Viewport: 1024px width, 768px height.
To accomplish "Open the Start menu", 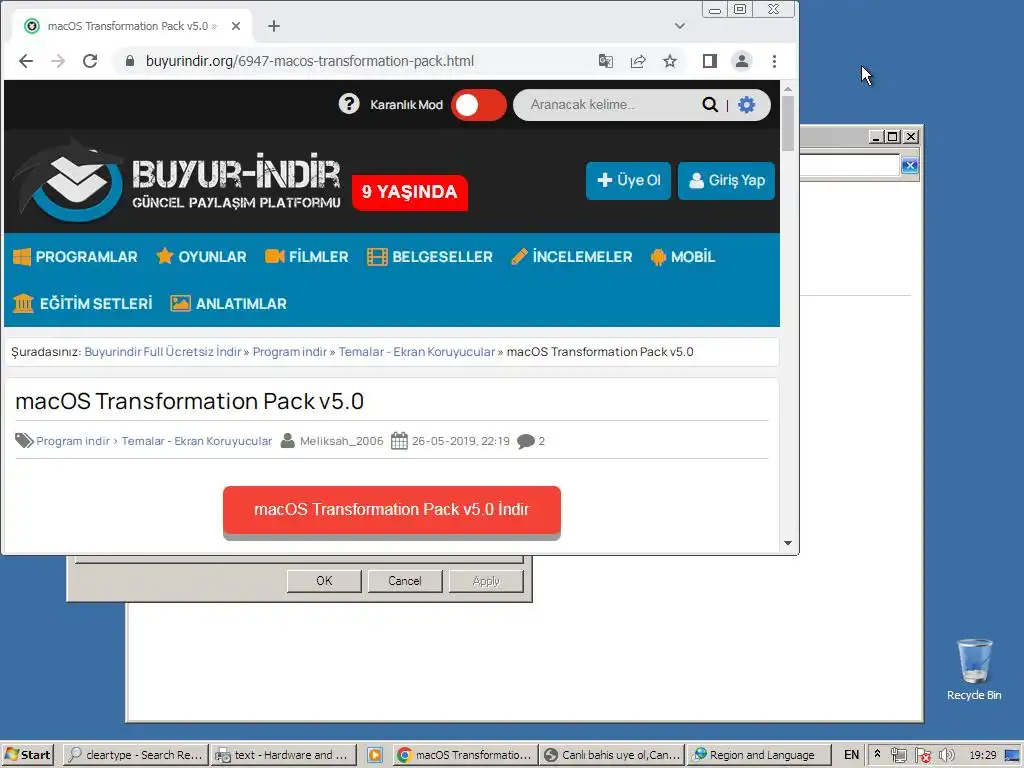I will tap(28, 755).
